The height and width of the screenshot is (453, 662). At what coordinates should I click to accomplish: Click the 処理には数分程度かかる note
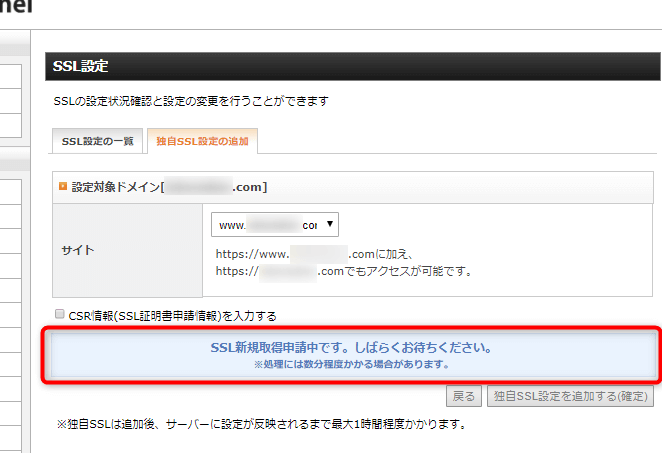click(x=350, y=365)
